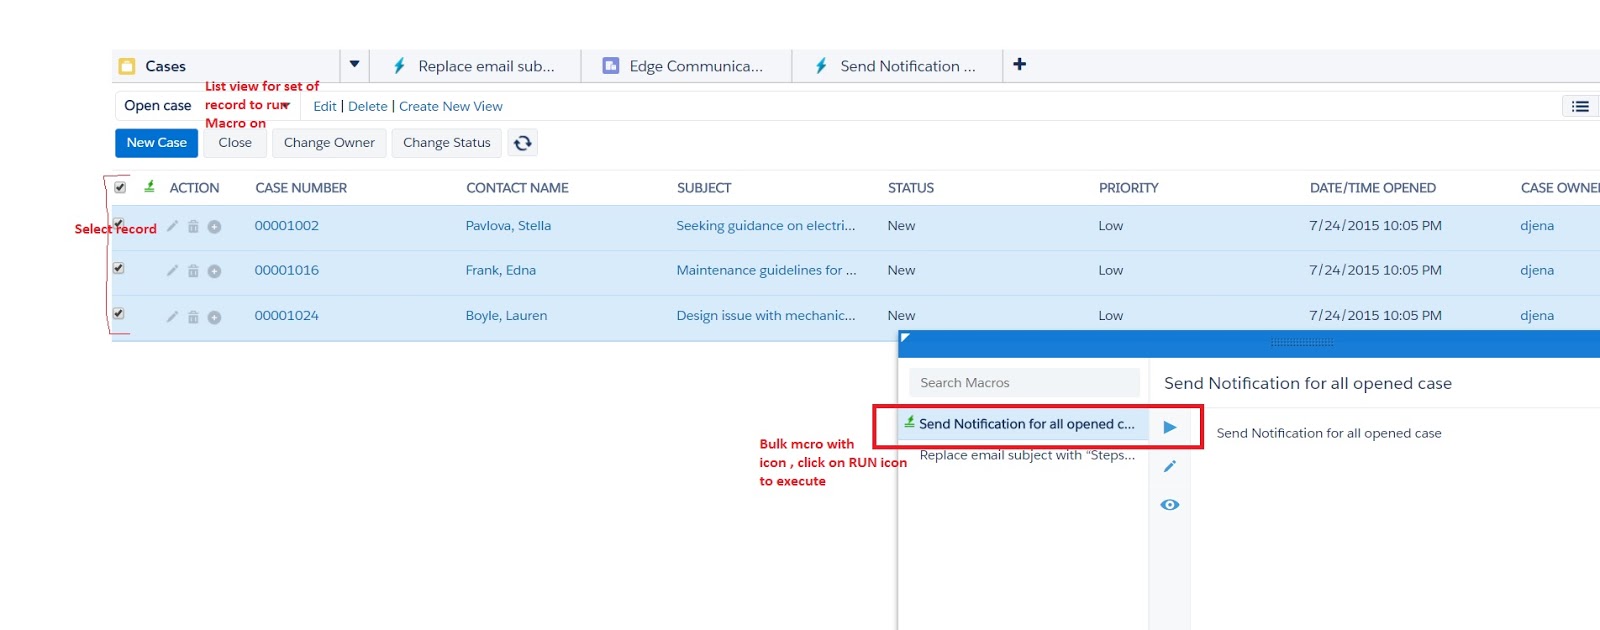Click the Close button
The height and width of the screenshot is (630, 1600).
pyautogui.click(x=235, y=143)
